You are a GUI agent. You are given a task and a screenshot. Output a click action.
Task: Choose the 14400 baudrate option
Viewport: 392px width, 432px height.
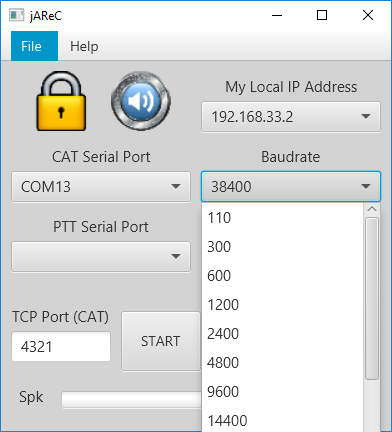click(283, 420)
